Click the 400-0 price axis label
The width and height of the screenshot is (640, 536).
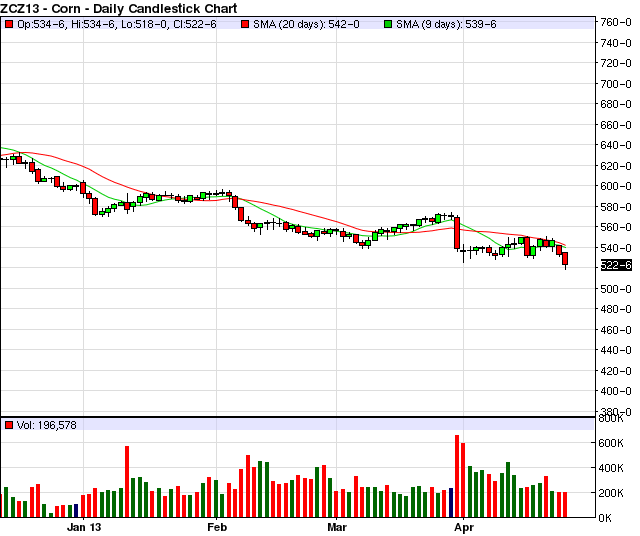616,391
